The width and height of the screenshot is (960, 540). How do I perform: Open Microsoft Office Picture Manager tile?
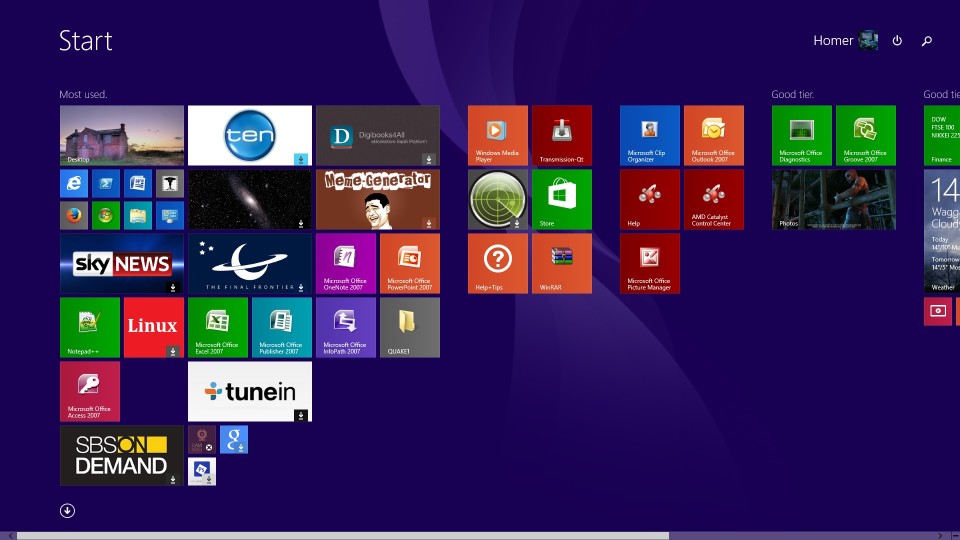(650, 263)
